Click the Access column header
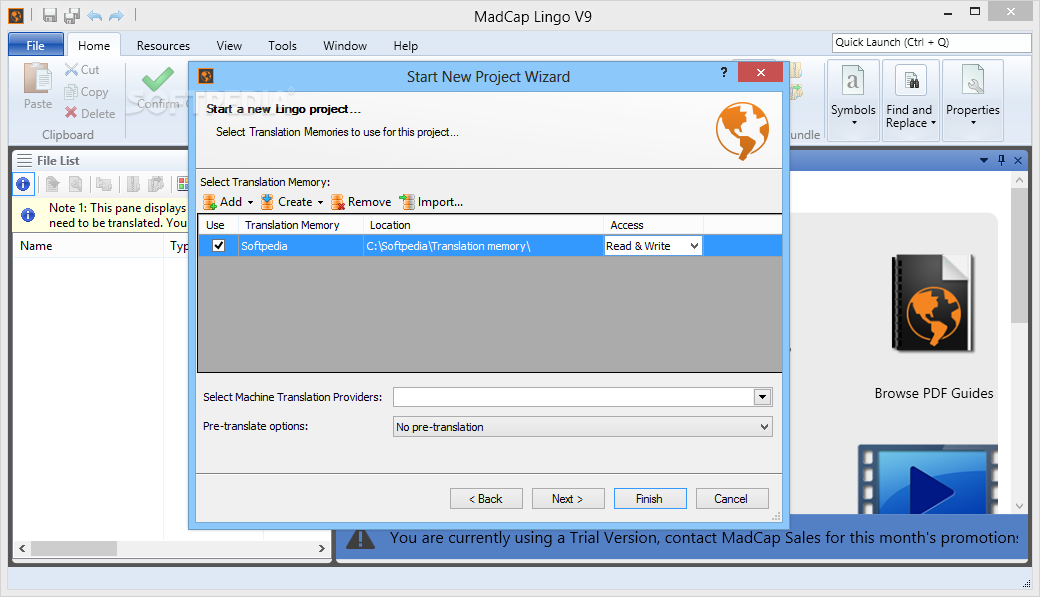This screenshot has height=597, width=1040. tap(653, 225)
